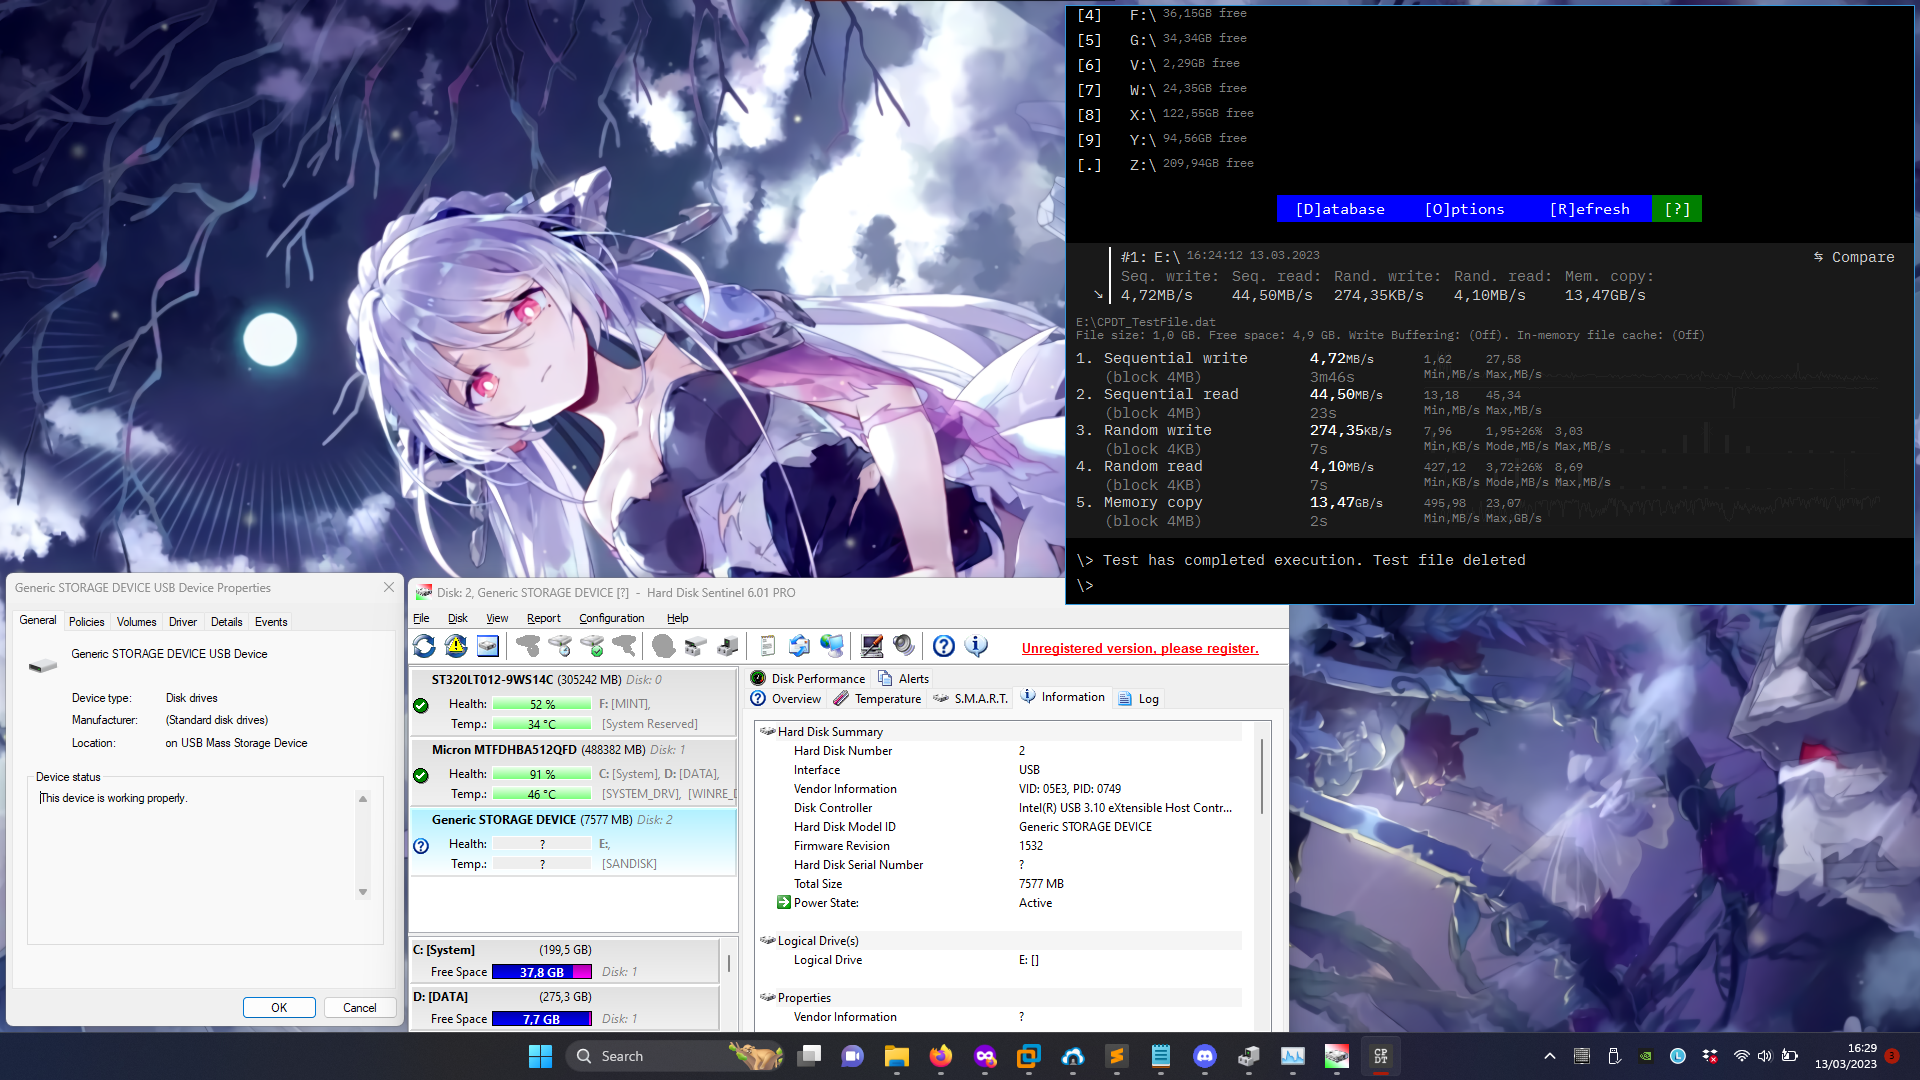Click the Power State green arrow icon
Screen dimensions: 1920x1080
click(784, 903)
